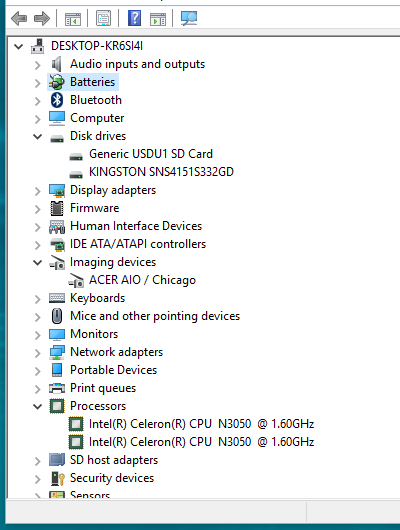Click the Security devices key icon
The image size is (400, 530).
click(x=57, y=478)
